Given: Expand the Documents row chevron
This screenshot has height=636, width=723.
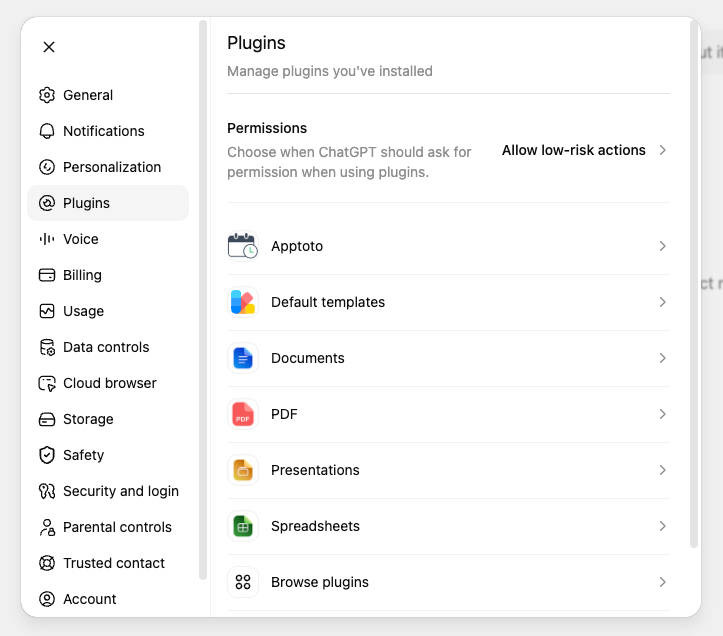Looking at the screenshot, I should pyautogui.click(x=663, y=358).
